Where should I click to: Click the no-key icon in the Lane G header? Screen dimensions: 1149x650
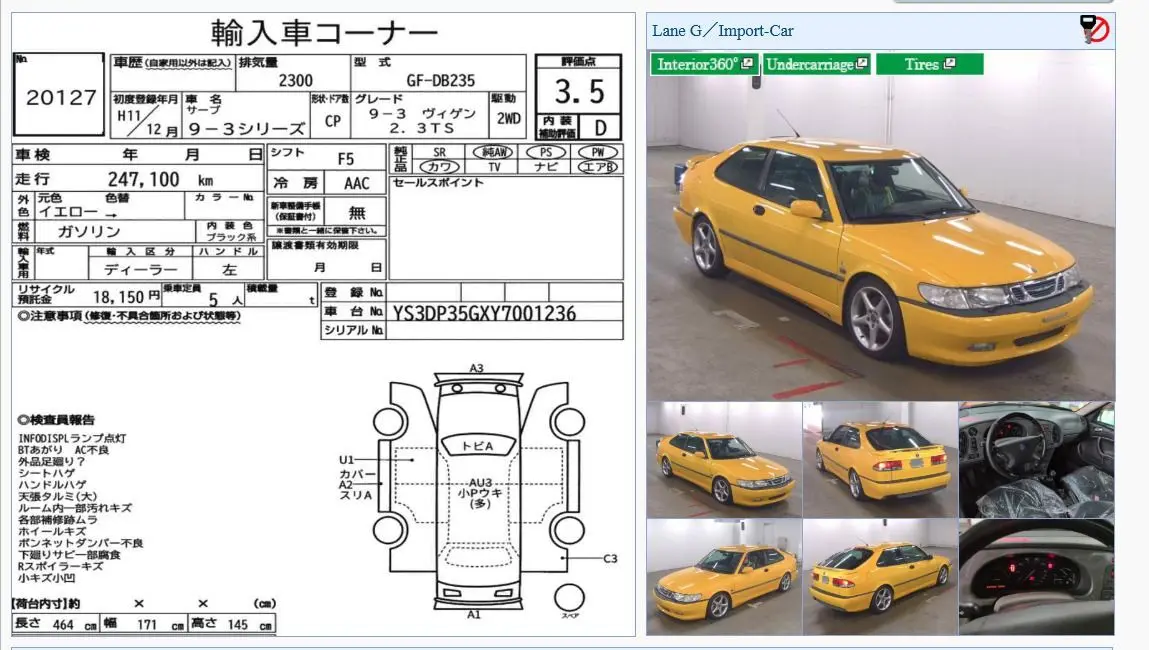pos(1094,29)
